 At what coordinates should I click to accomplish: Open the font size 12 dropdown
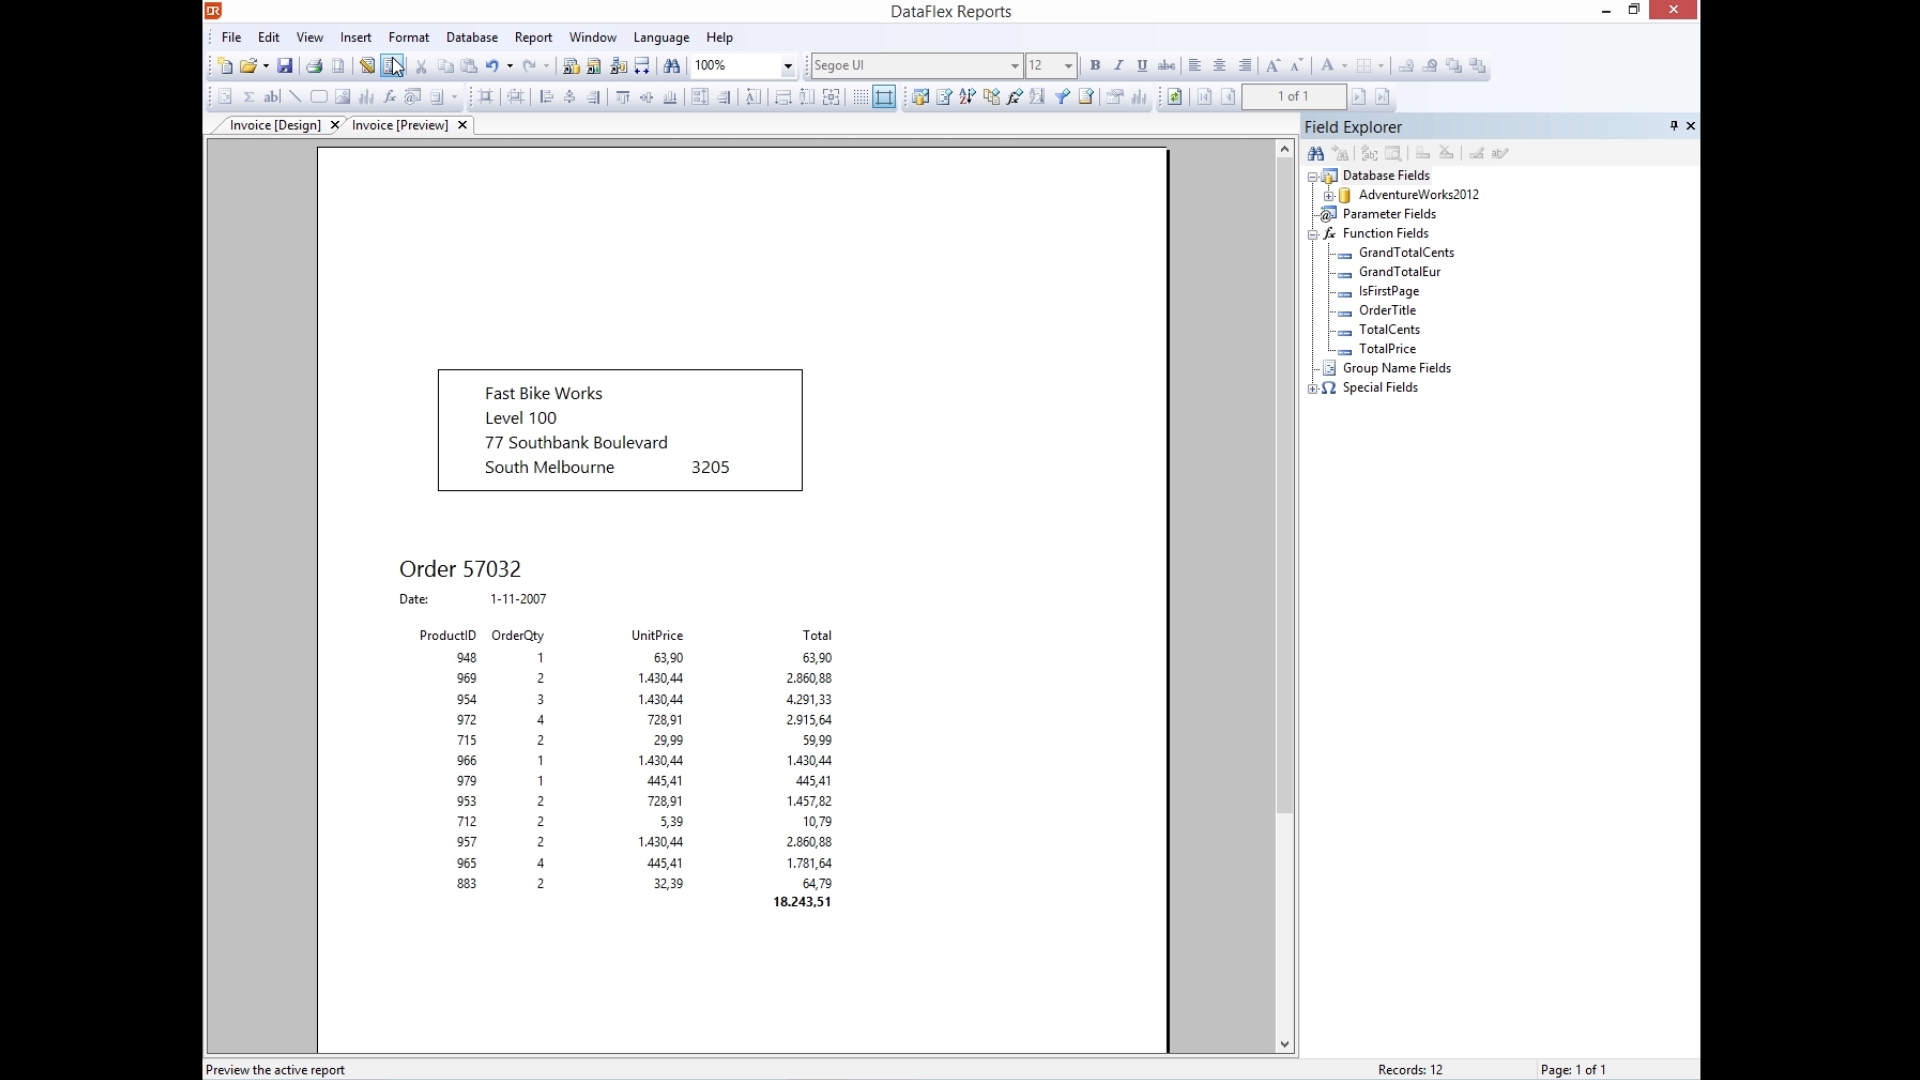[x=1068, y=66]
